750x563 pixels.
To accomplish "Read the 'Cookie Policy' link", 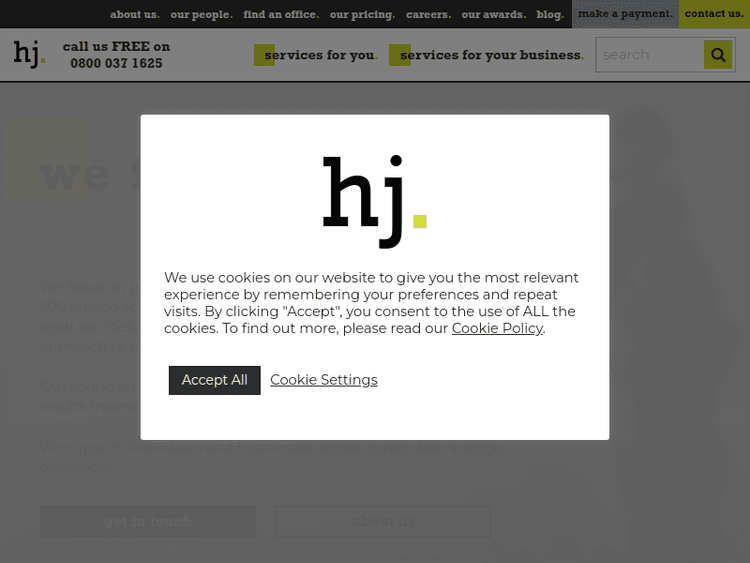I will tap(497, 328).
